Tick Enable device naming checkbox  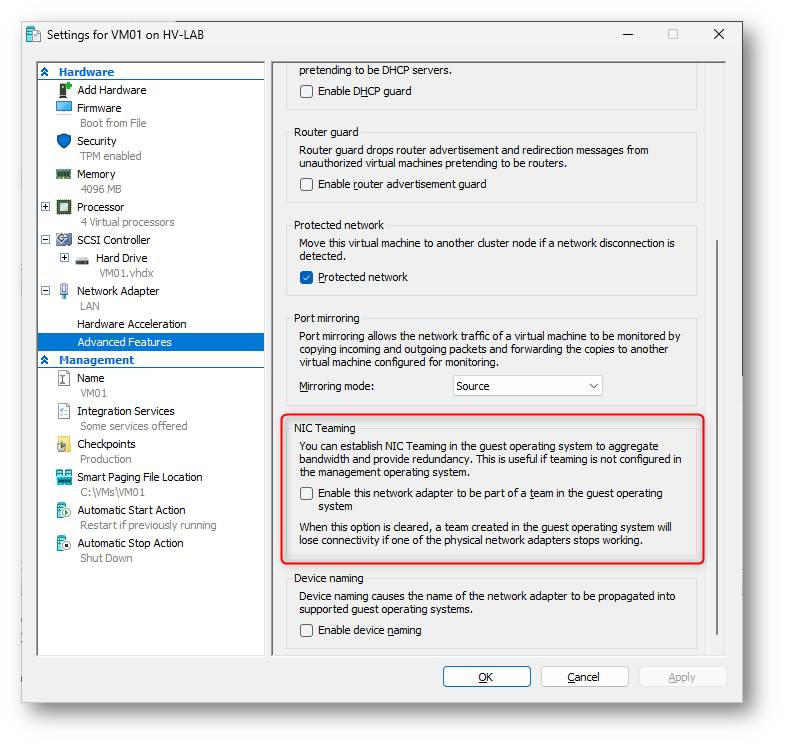tap(306, 630)
